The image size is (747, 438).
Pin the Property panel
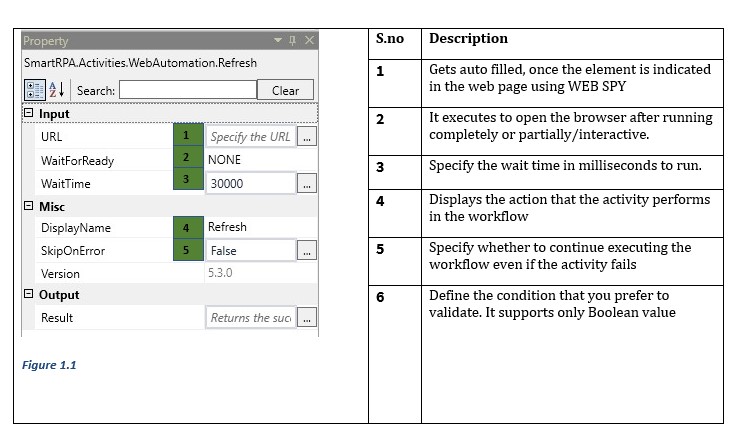293,41
